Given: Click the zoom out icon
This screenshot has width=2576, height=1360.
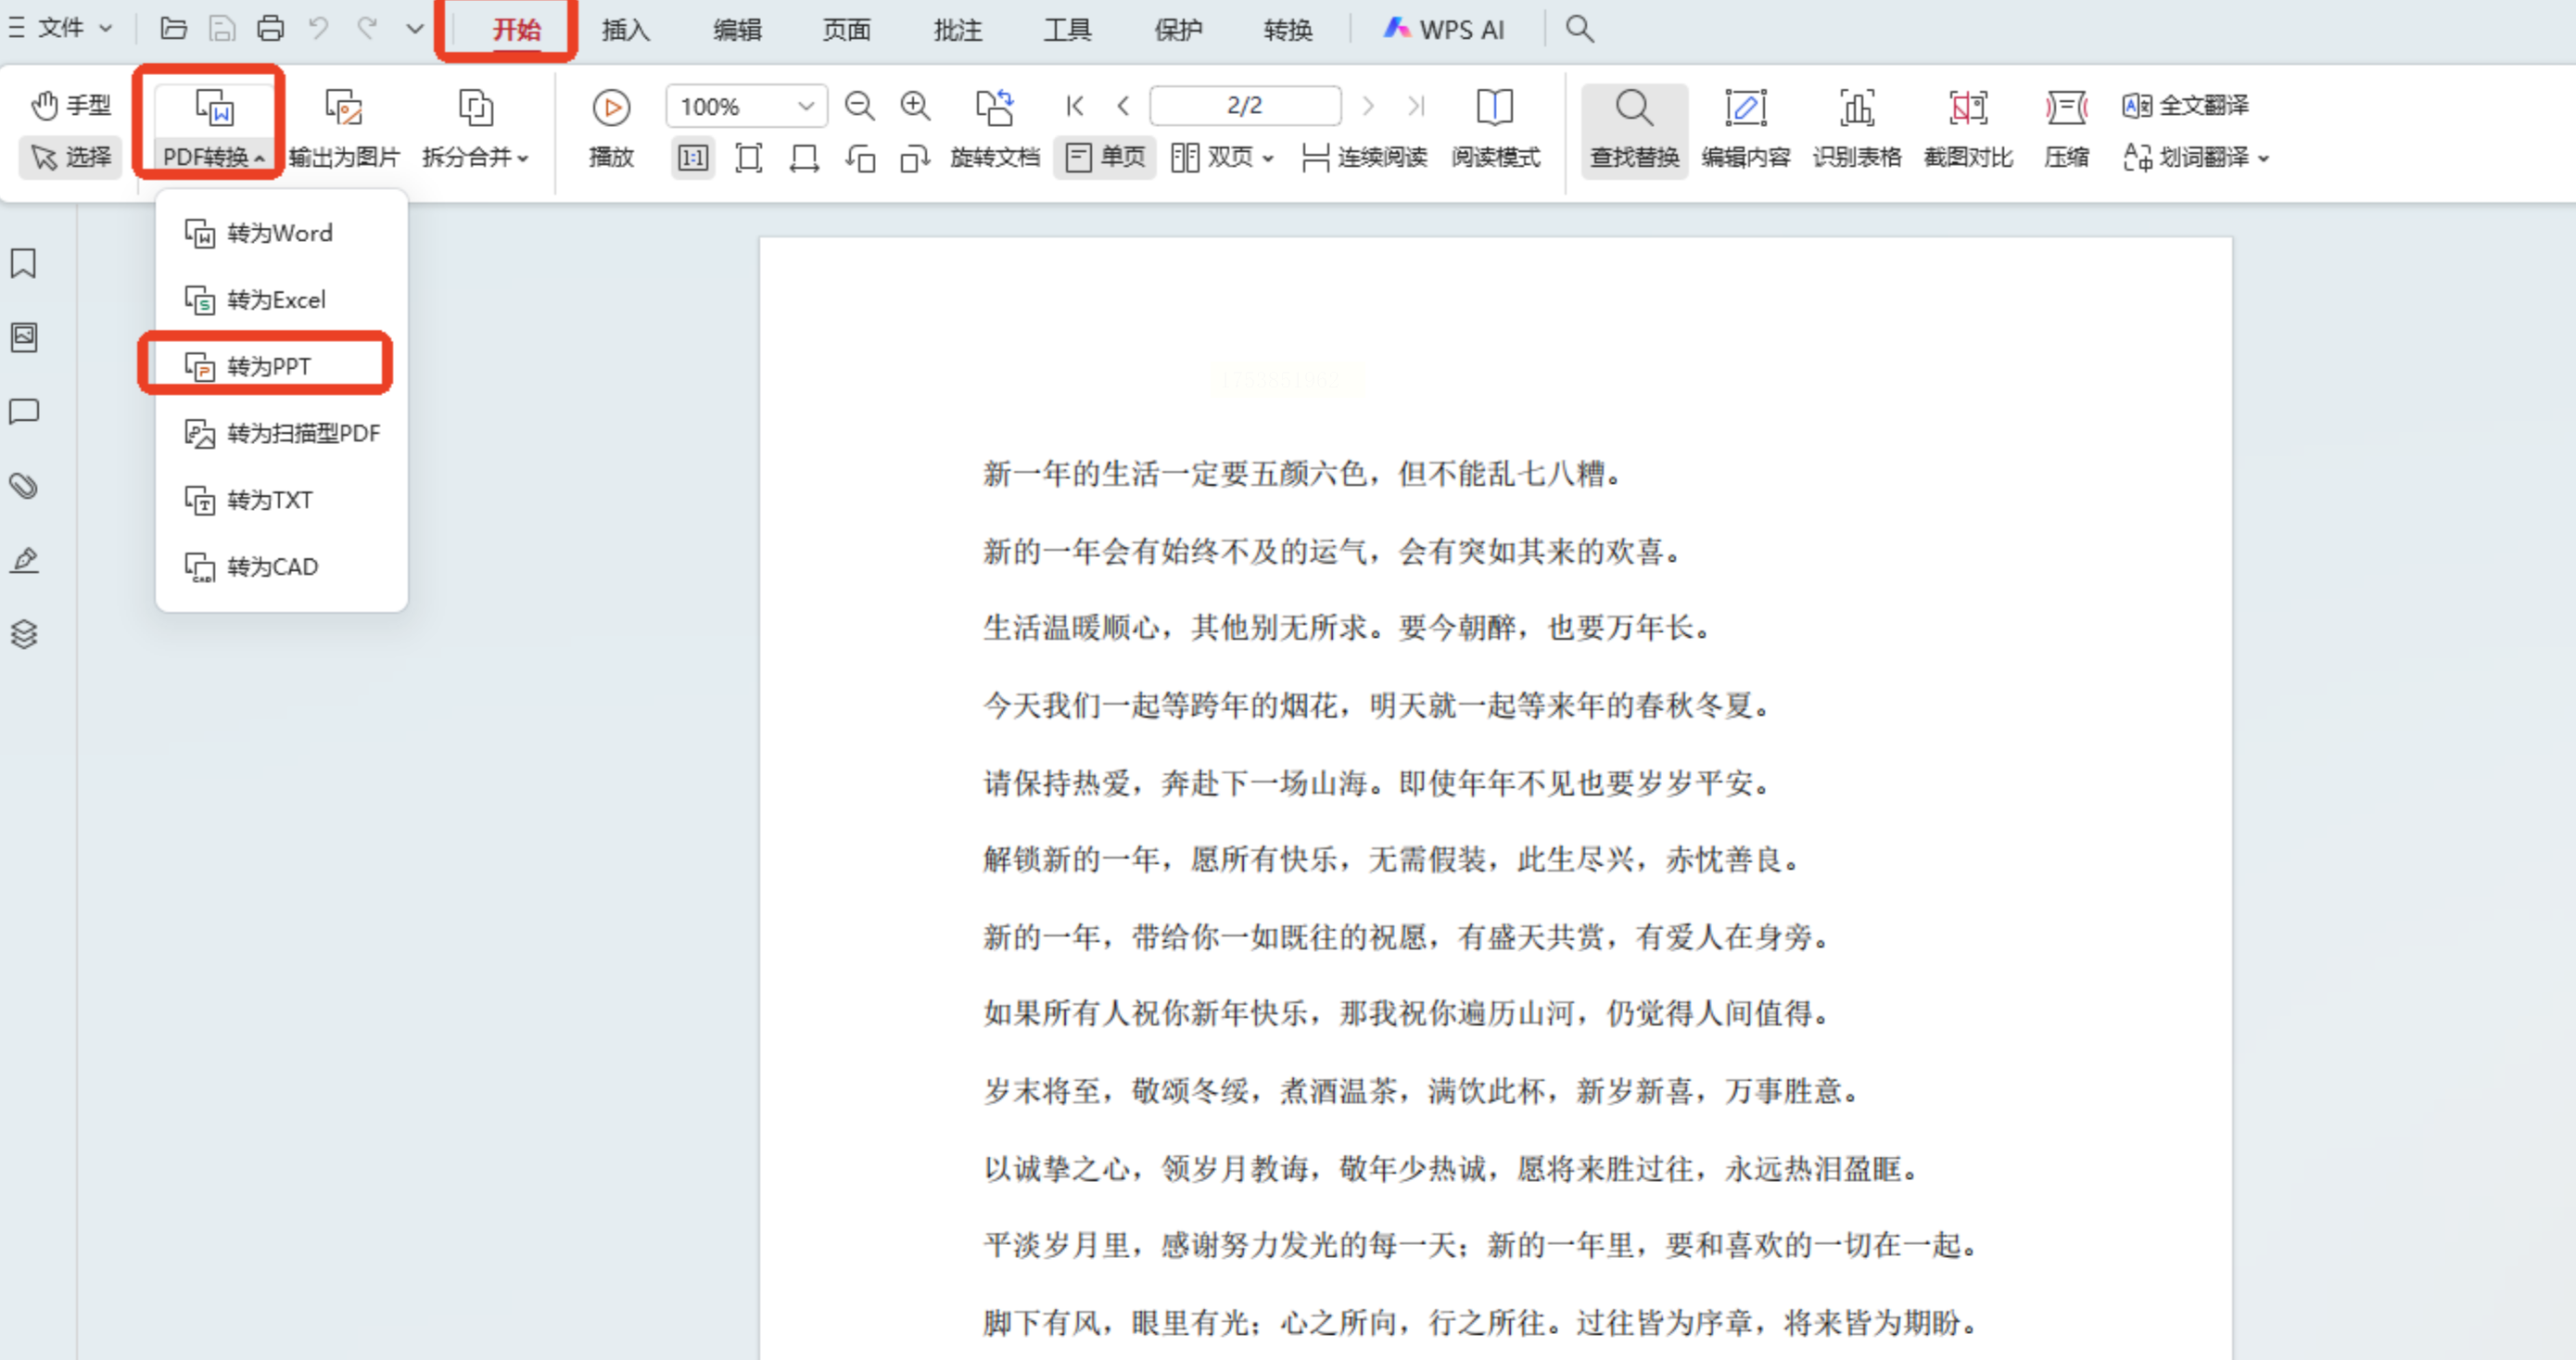Looking at the screenshot, I should [859, 106].
